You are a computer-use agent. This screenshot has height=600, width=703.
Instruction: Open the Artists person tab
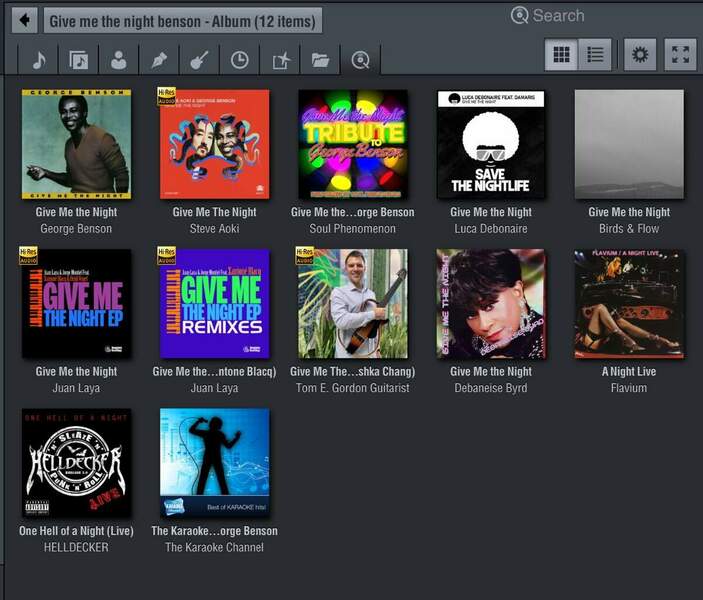(x=119, y=59)
